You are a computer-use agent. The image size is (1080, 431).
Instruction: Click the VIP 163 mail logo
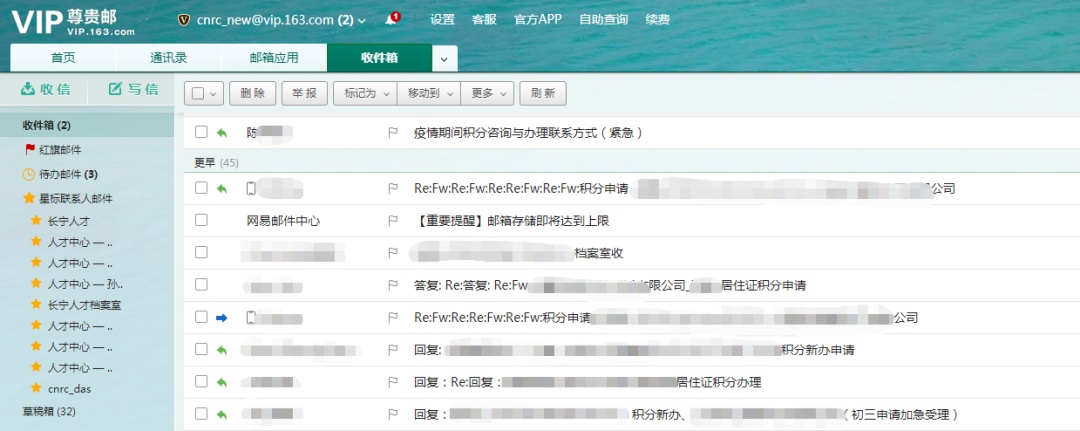pos(73,22)
